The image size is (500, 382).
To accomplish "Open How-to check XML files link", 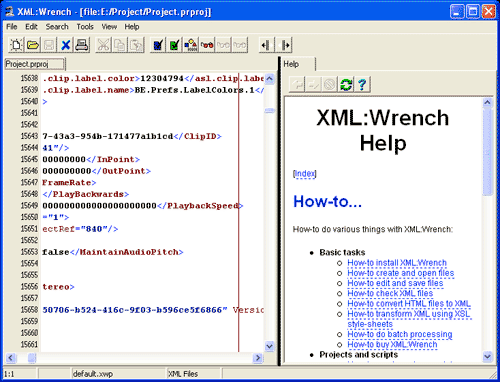I will click(390, 293).
